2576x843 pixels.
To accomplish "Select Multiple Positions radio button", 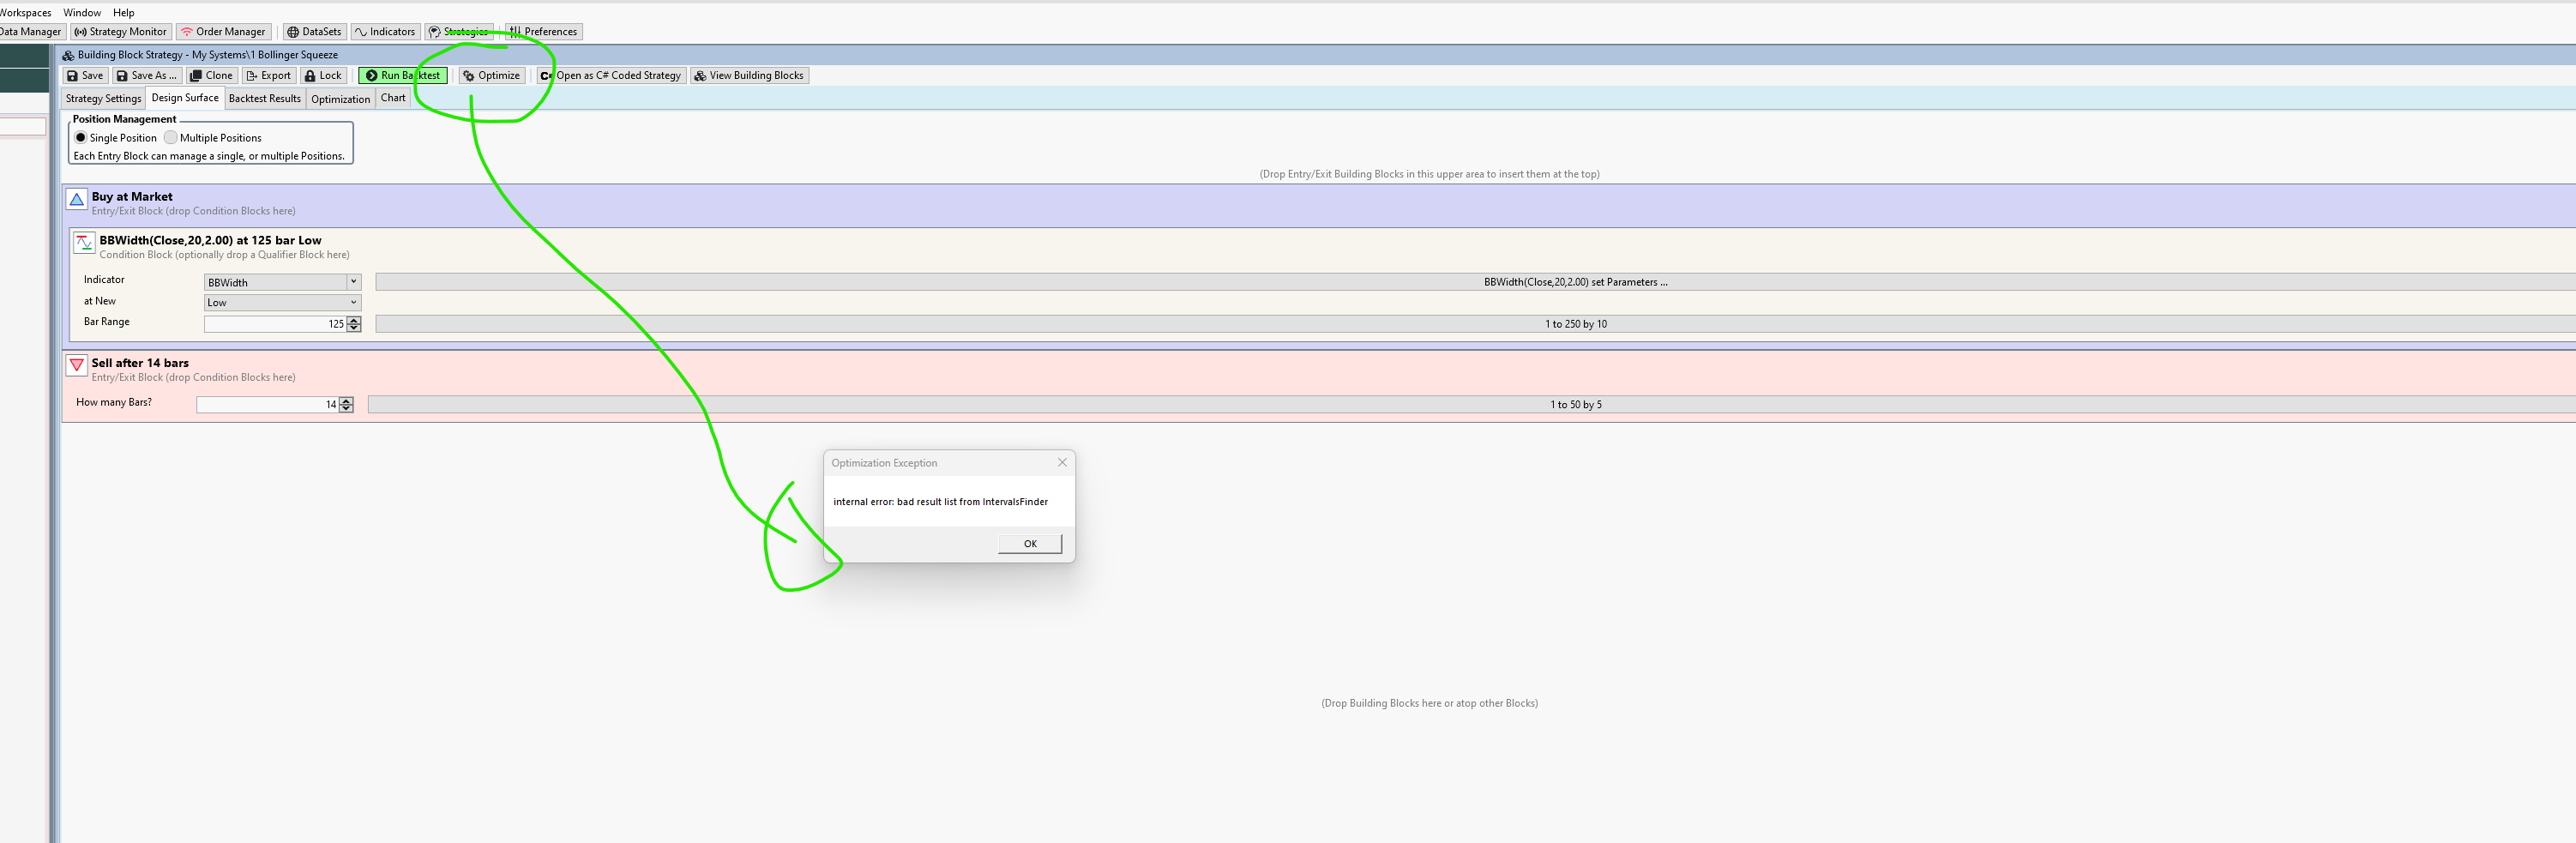I will click(x=171, y=138).
